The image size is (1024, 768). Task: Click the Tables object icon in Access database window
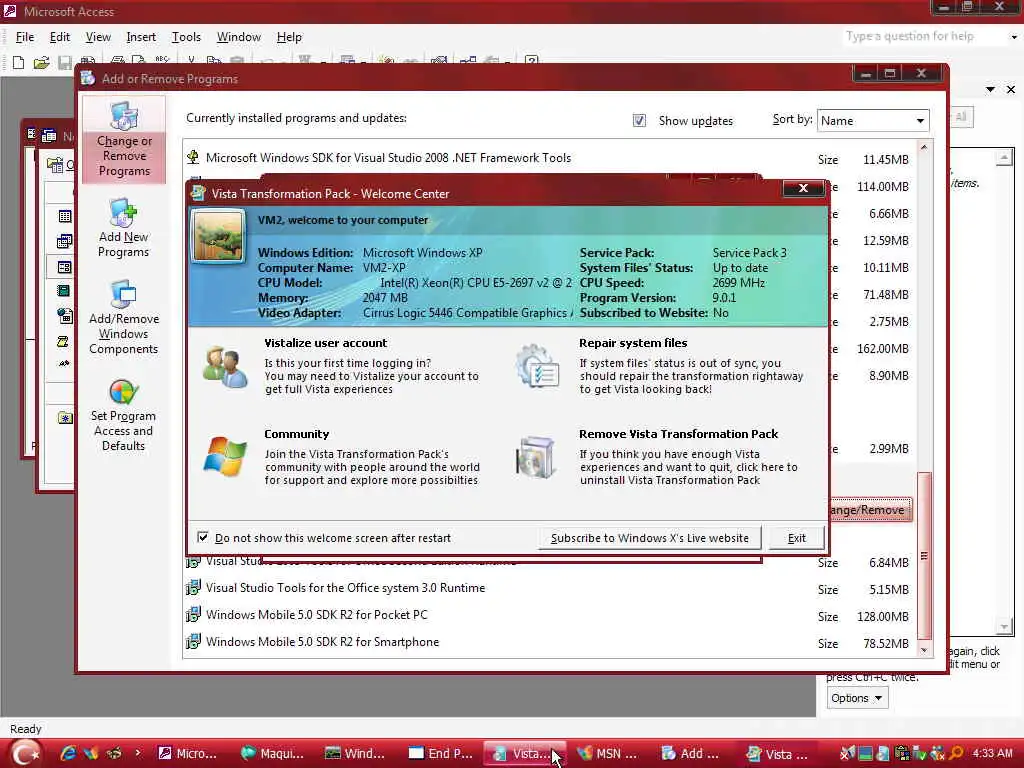[65, 216]
